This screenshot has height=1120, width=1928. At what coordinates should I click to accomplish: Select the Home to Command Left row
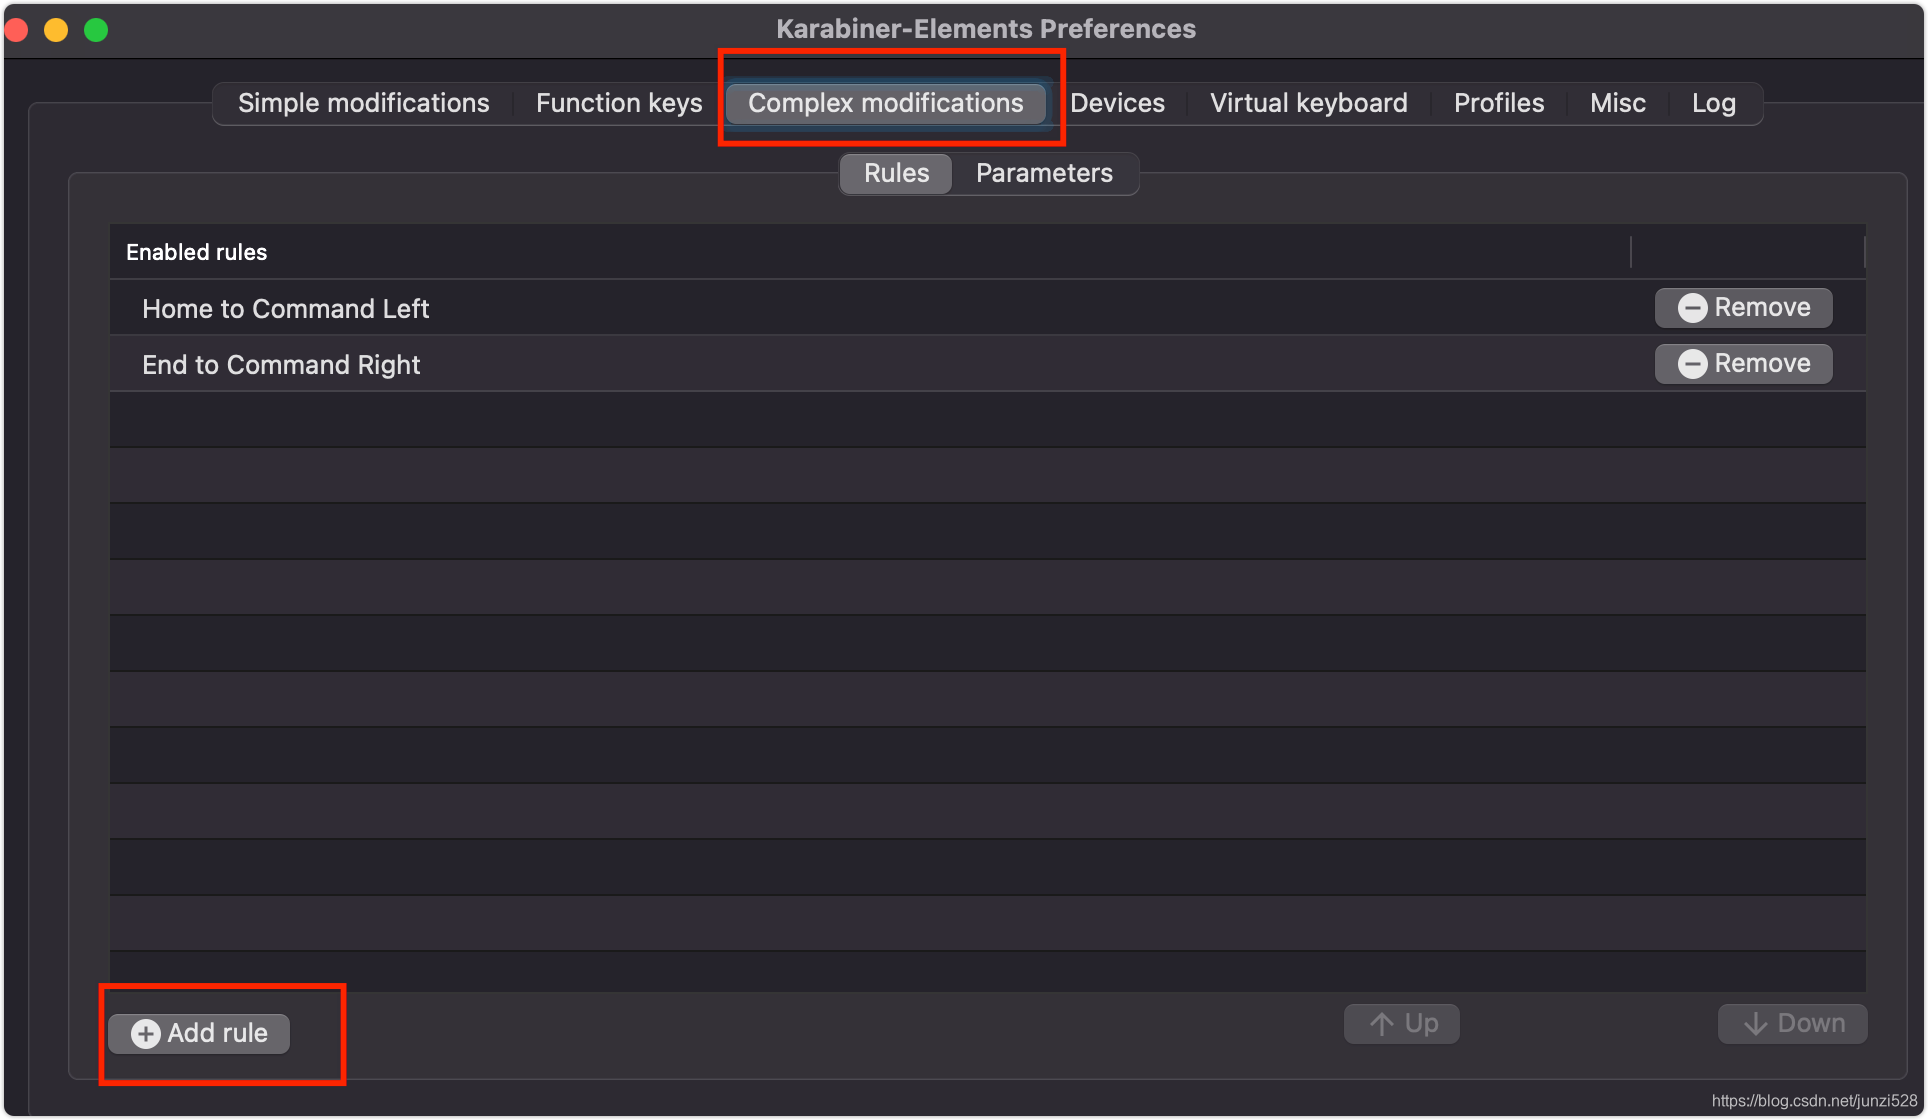tap(987, 308)
